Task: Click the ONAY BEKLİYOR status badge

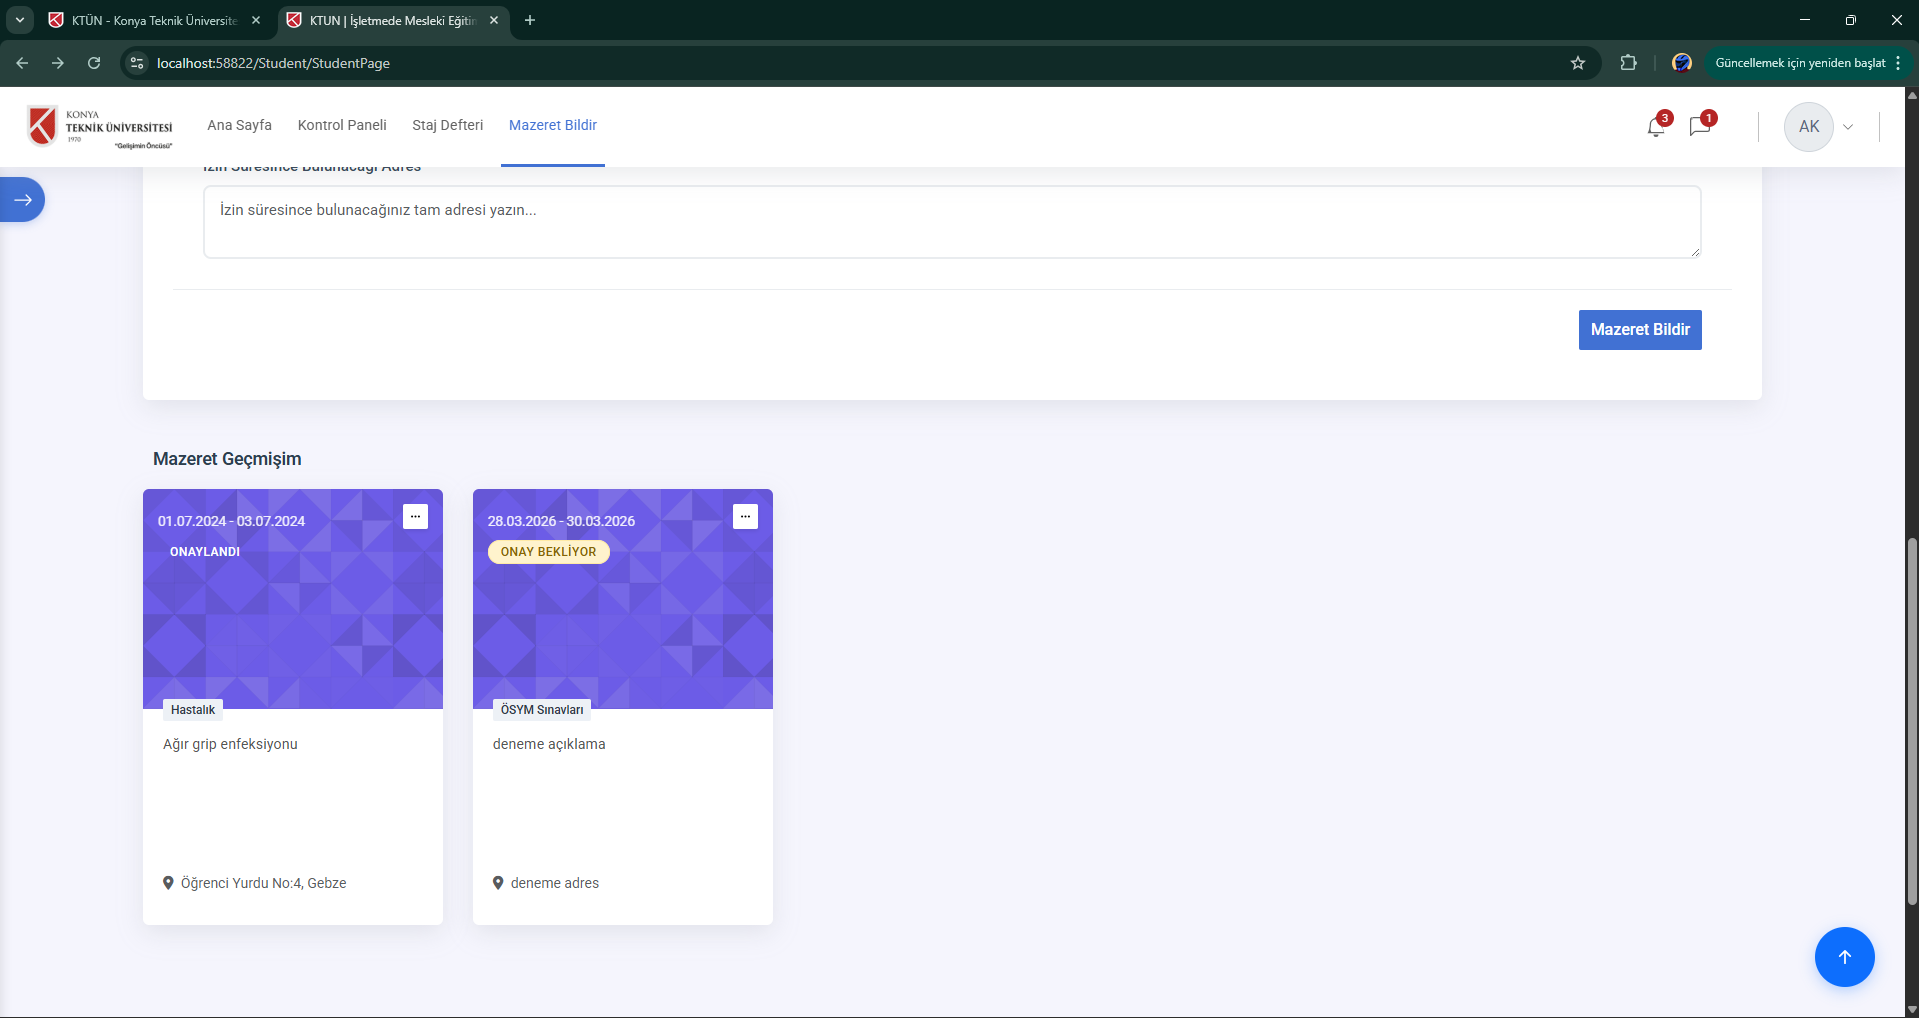Action: pos(548,551)
